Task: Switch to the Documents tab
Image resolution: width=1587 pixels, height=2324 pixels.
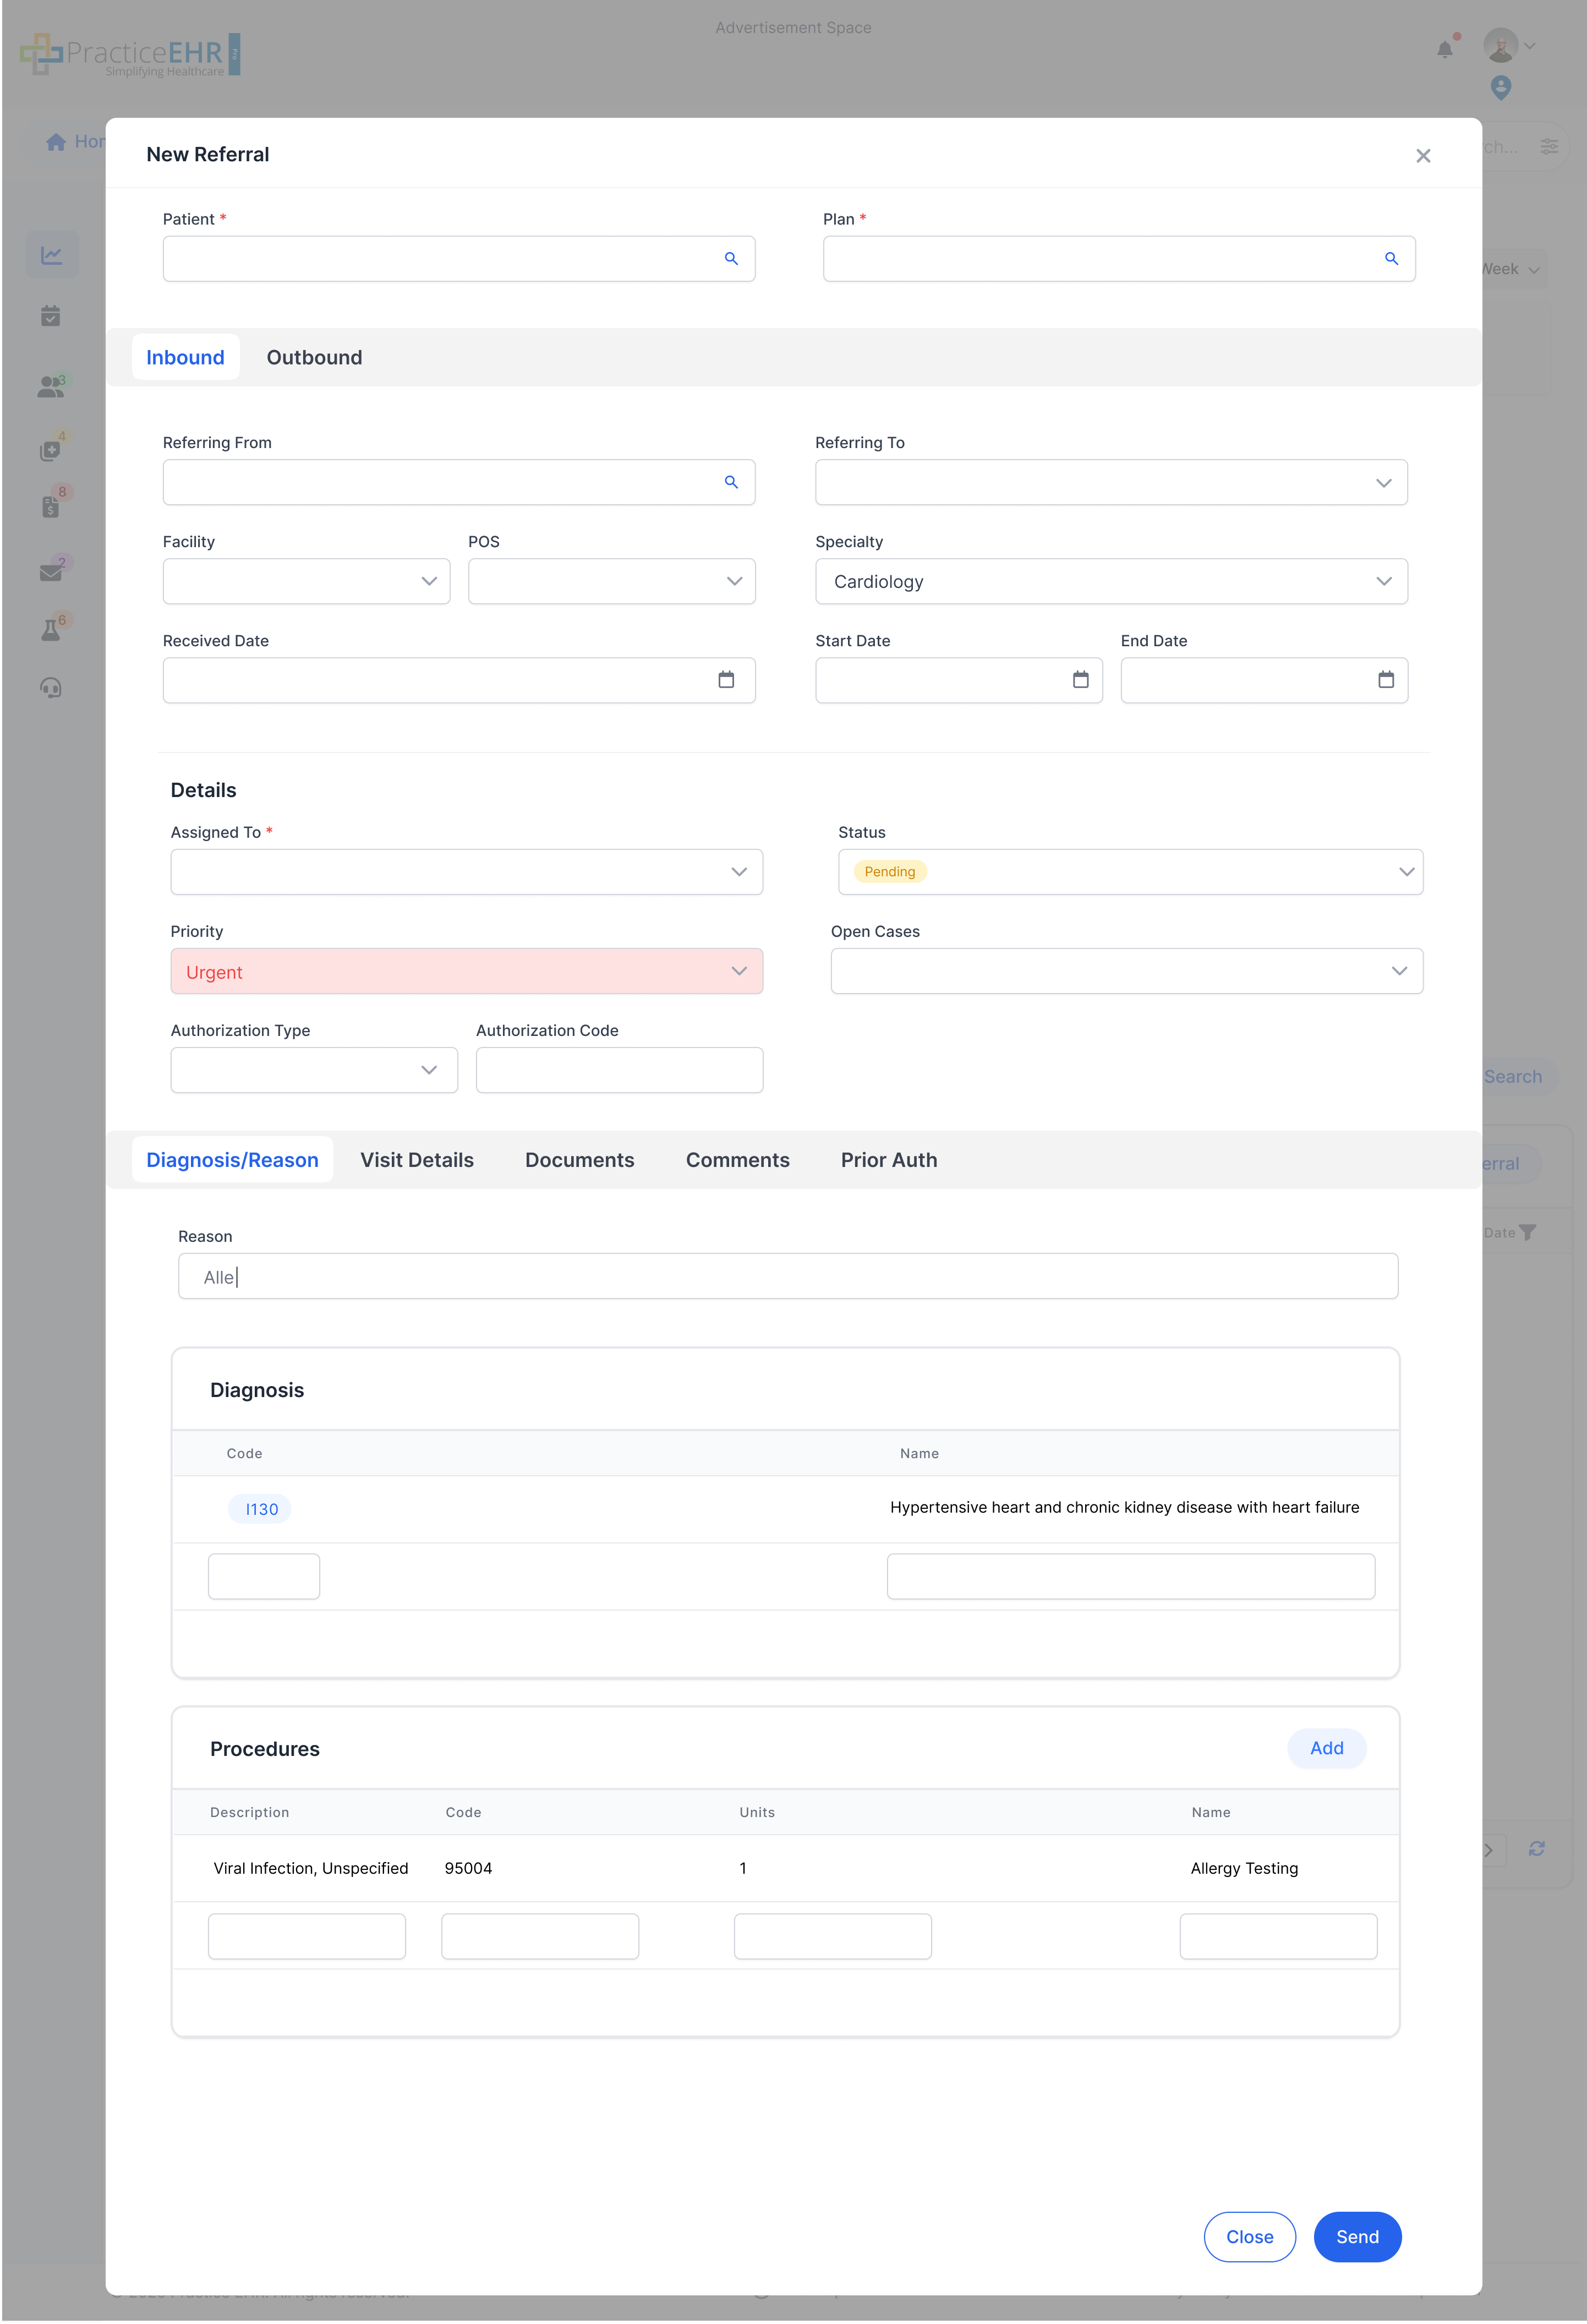Action: tap(579, 1160)
